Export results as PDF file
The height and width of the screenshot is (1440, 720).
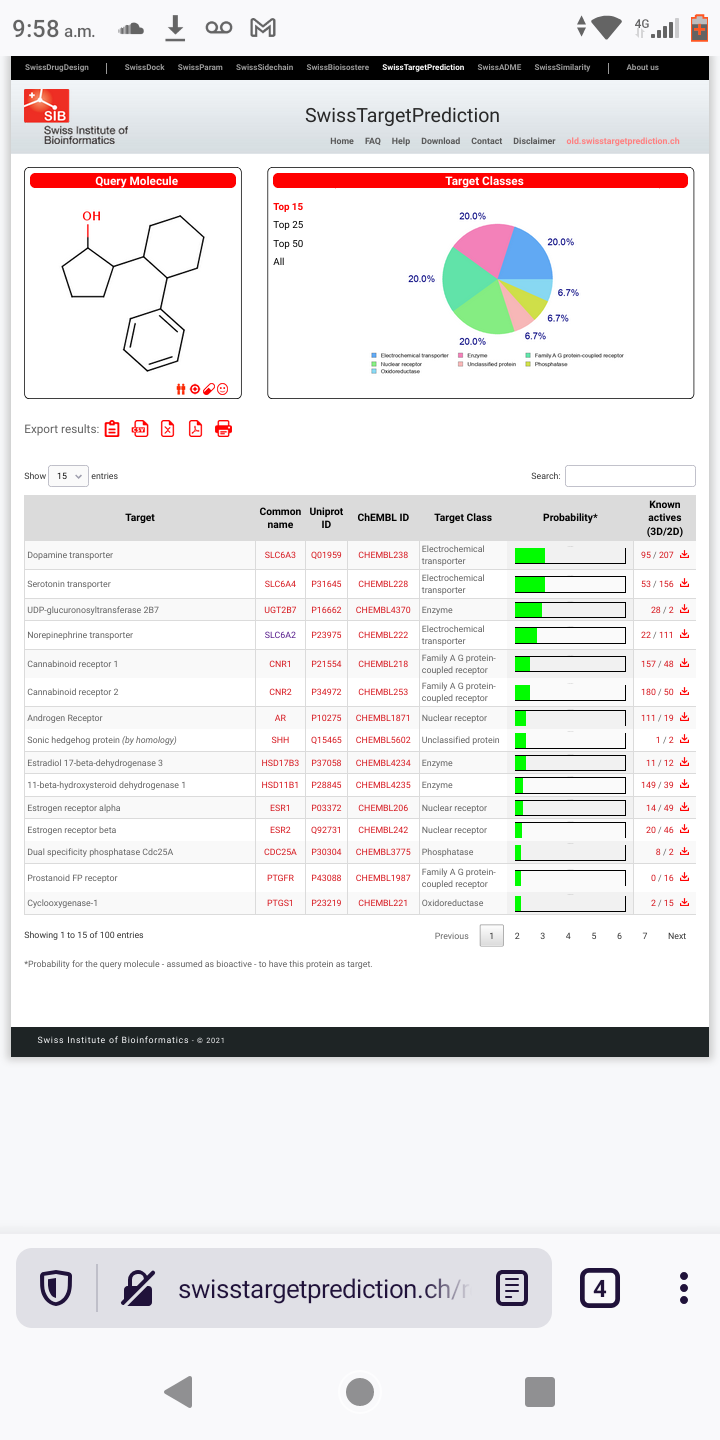pyautogui.click(x=196, y=429)
